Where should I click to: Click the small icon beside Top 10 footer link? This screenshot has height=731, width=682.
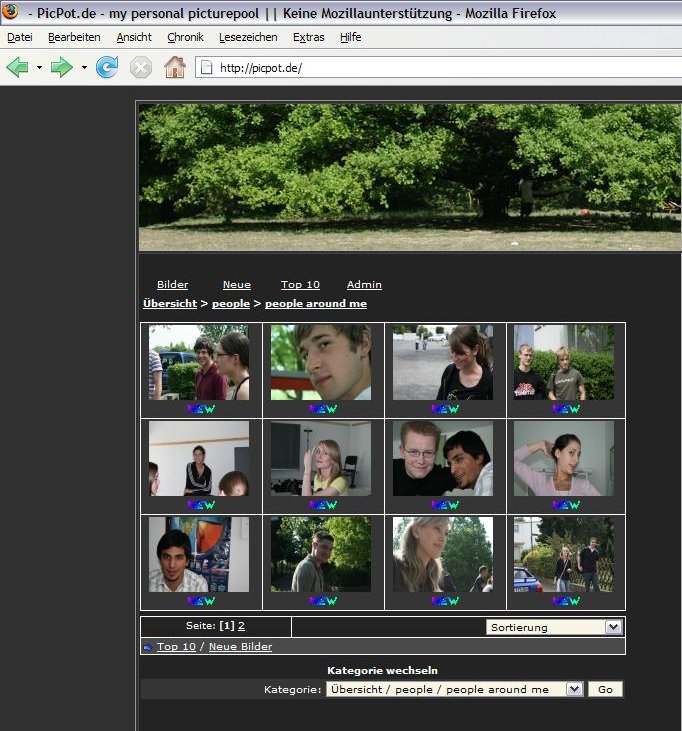148,647
